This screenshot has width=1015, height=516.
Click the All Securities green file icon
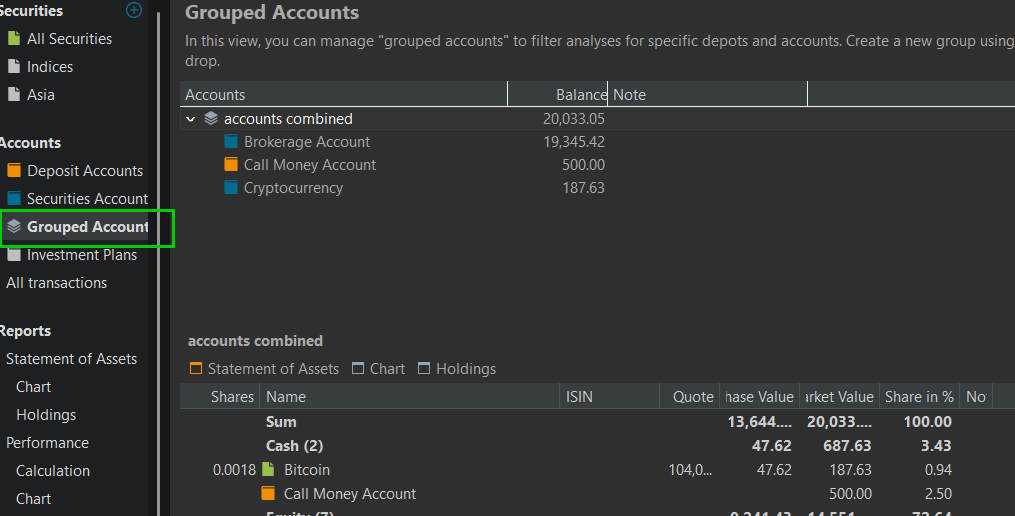coord(14,39)
